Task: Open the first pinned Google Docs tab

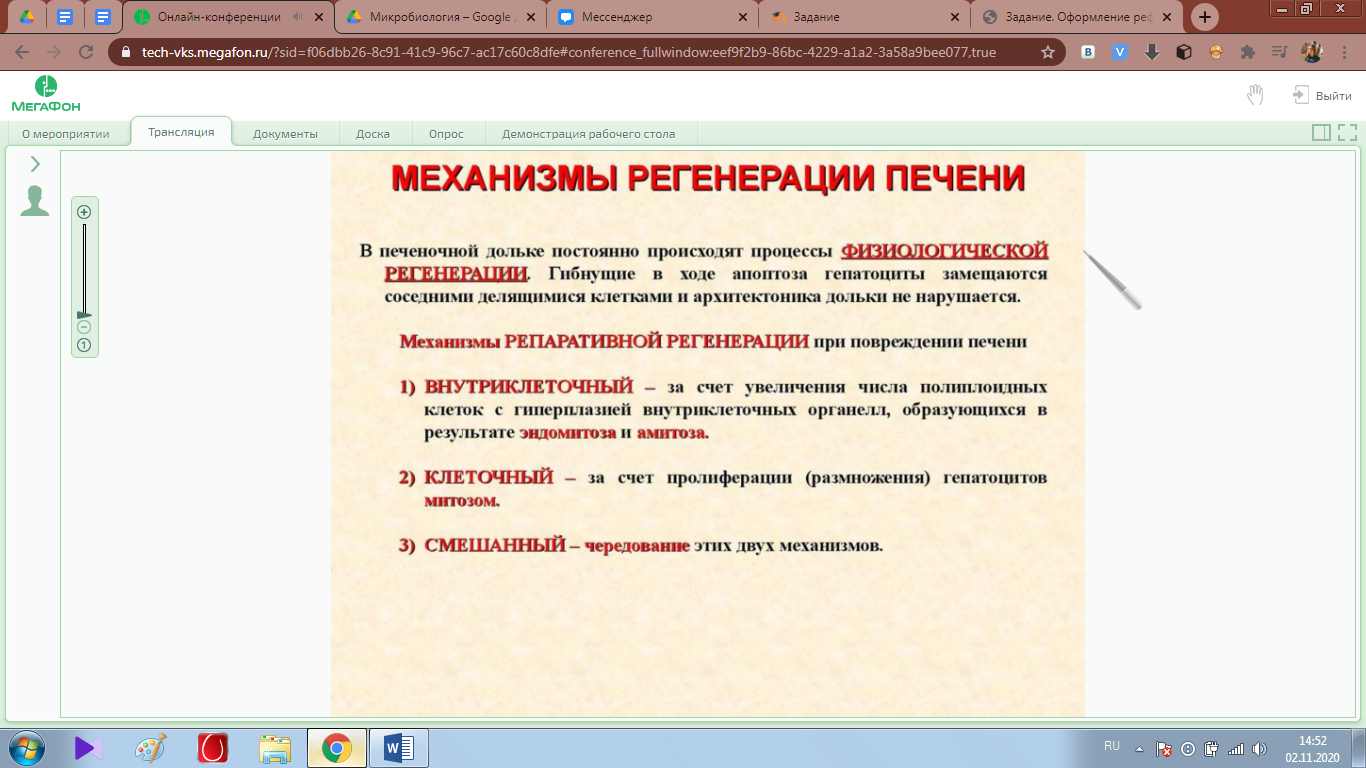Action: click(65, 17)
